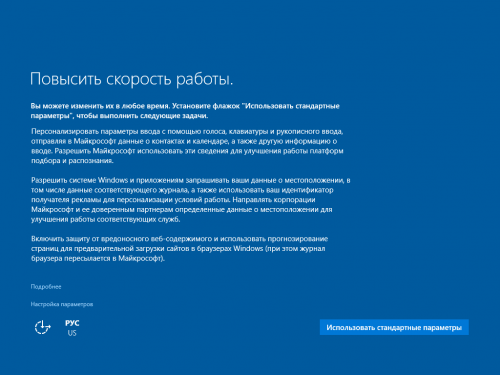Click the line ending with браузера пересылается в Майкрософт
The image size is (500, 375).
pos(98,258)
